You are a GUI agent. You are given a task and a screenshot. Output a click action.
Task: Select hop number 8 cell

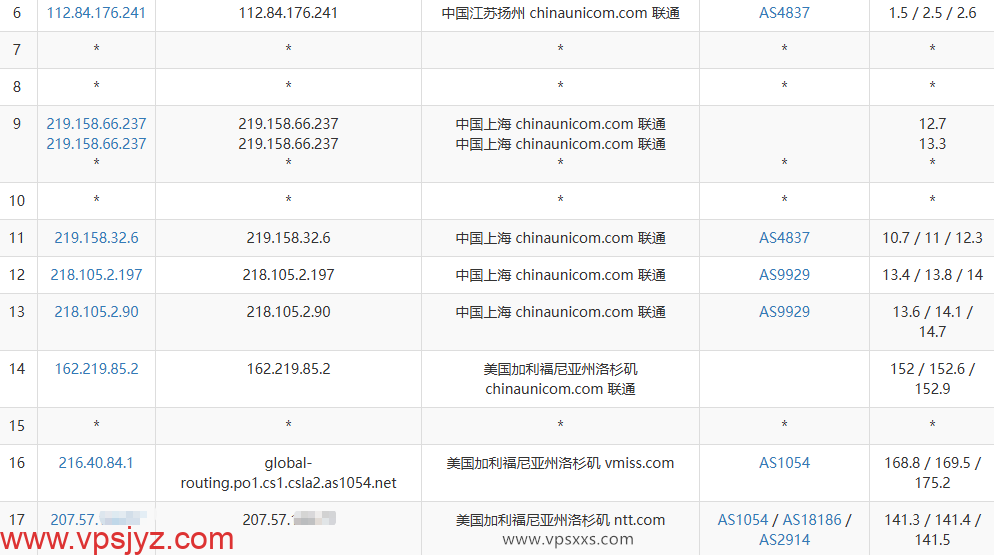(x=18, y=87)
